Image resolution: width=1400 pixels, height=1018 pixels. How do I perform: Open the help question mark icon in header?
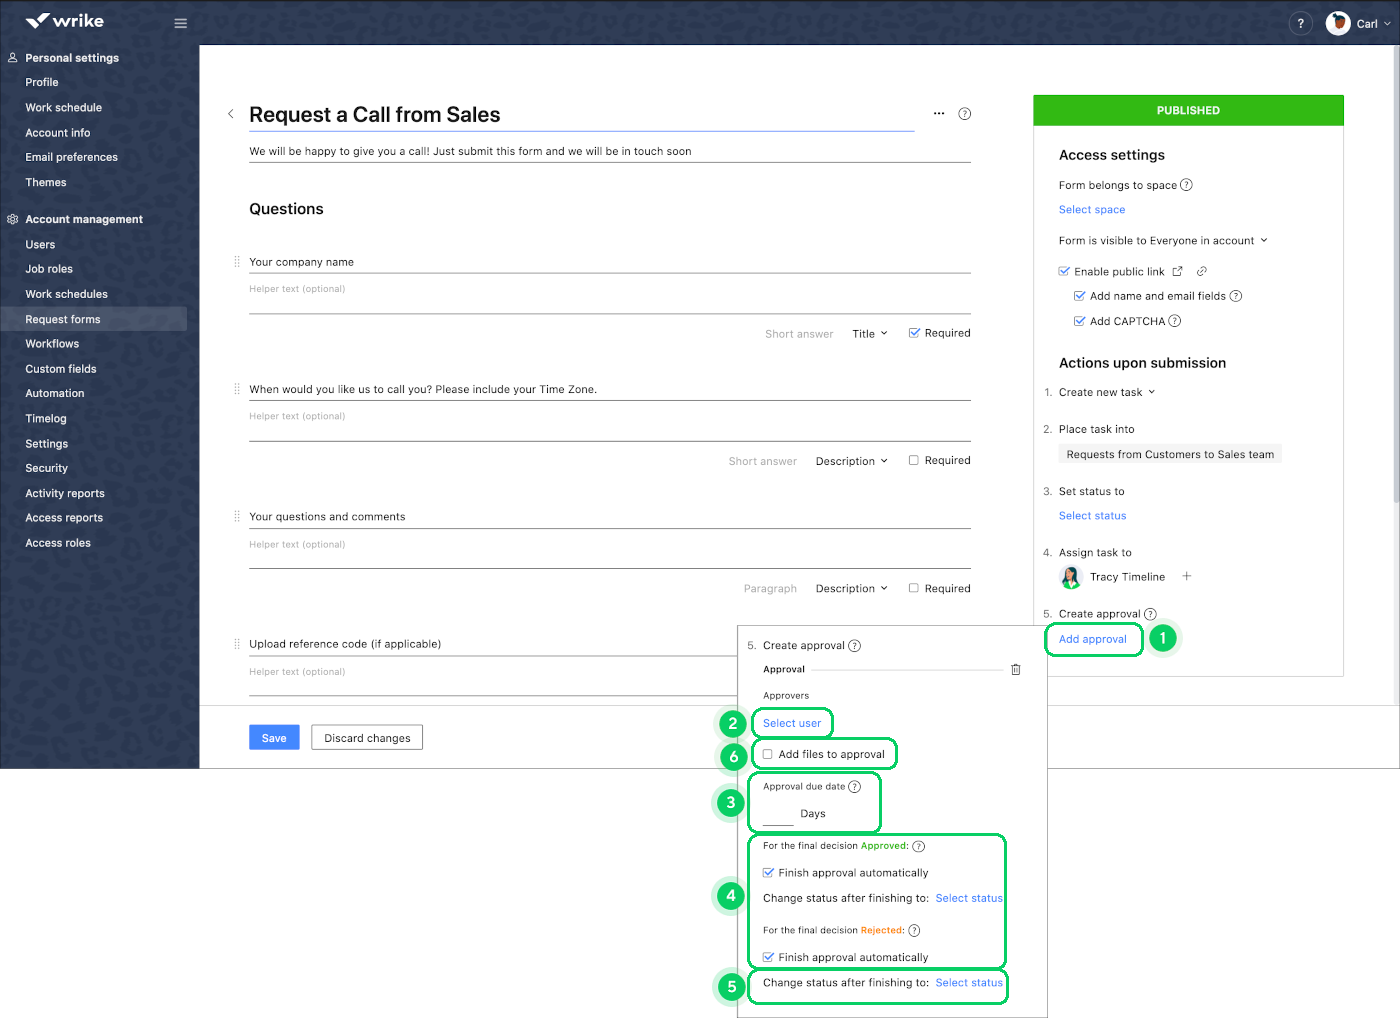click(1300, 23)
